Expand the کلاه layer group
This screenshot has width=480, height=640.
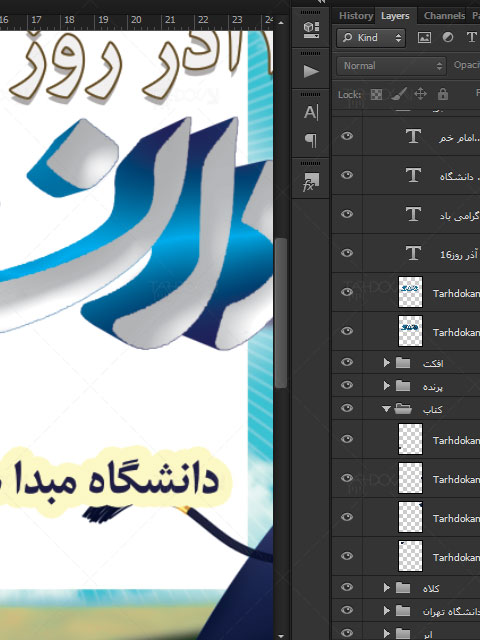(x=387, y=588)
